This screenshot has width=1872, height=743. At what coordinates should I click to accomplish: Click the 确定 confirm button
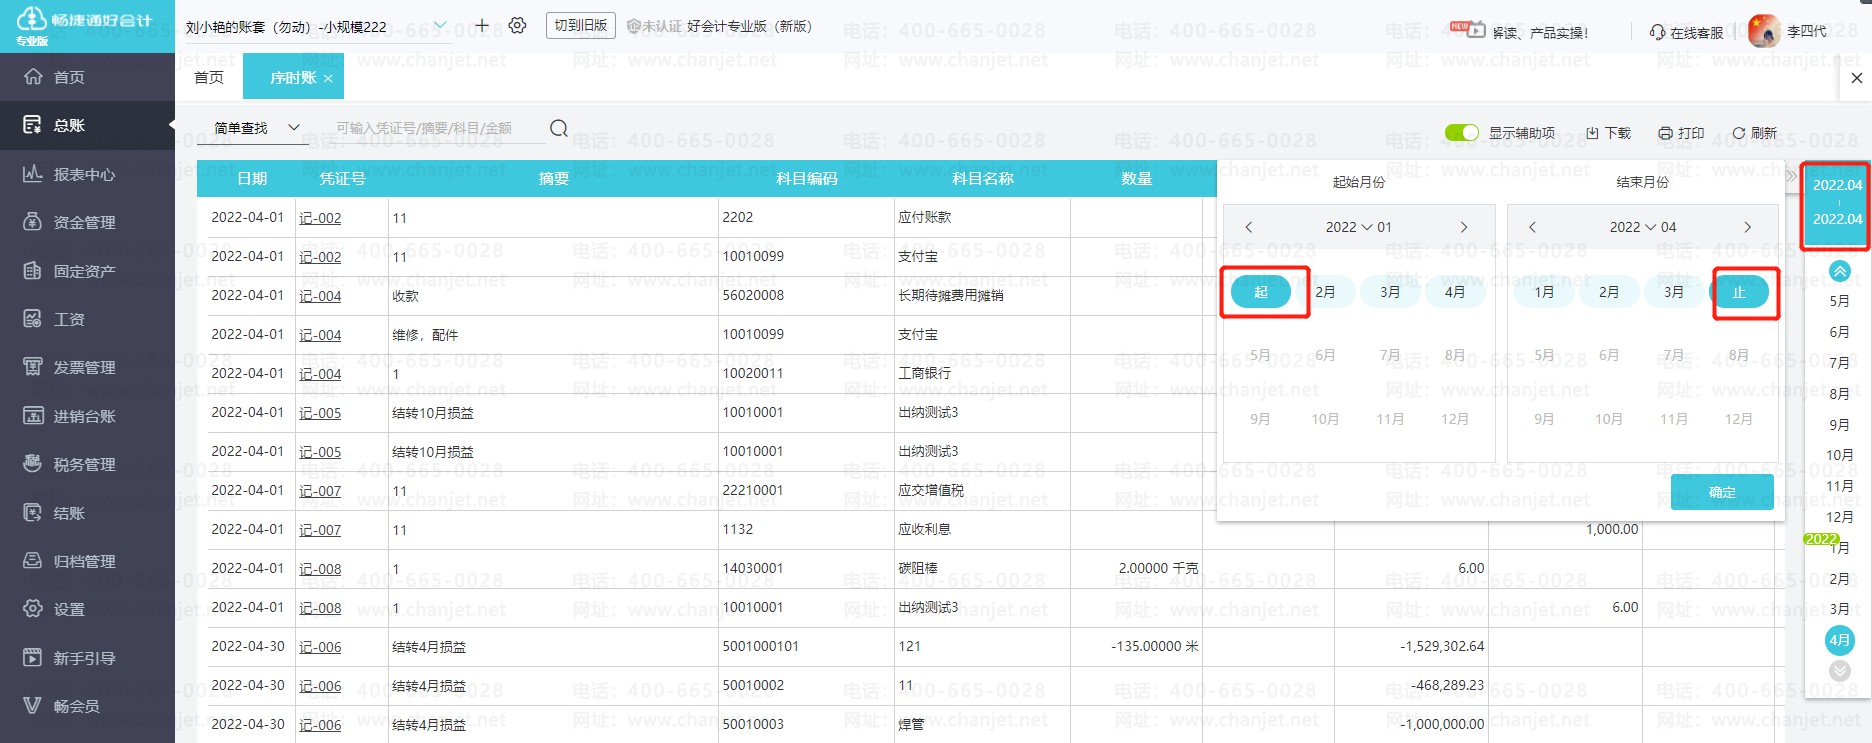pyautogui.click(x=1722, y=492)
